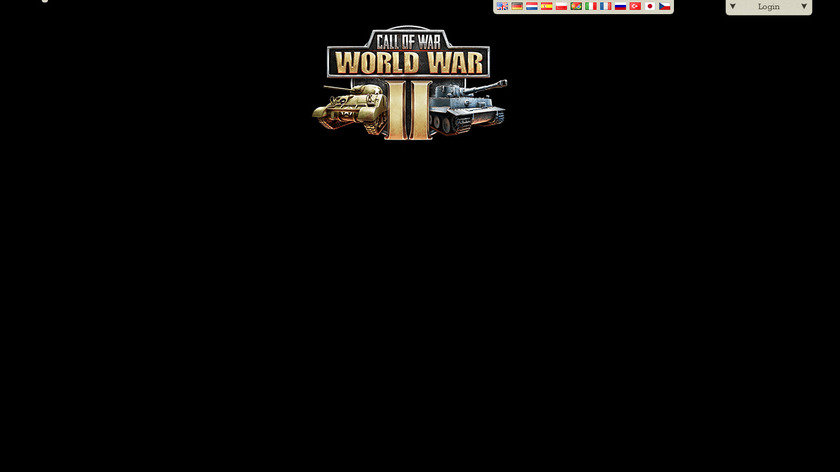Choose the Turkish flag language

pyautogui.click(x=635, y=6)
